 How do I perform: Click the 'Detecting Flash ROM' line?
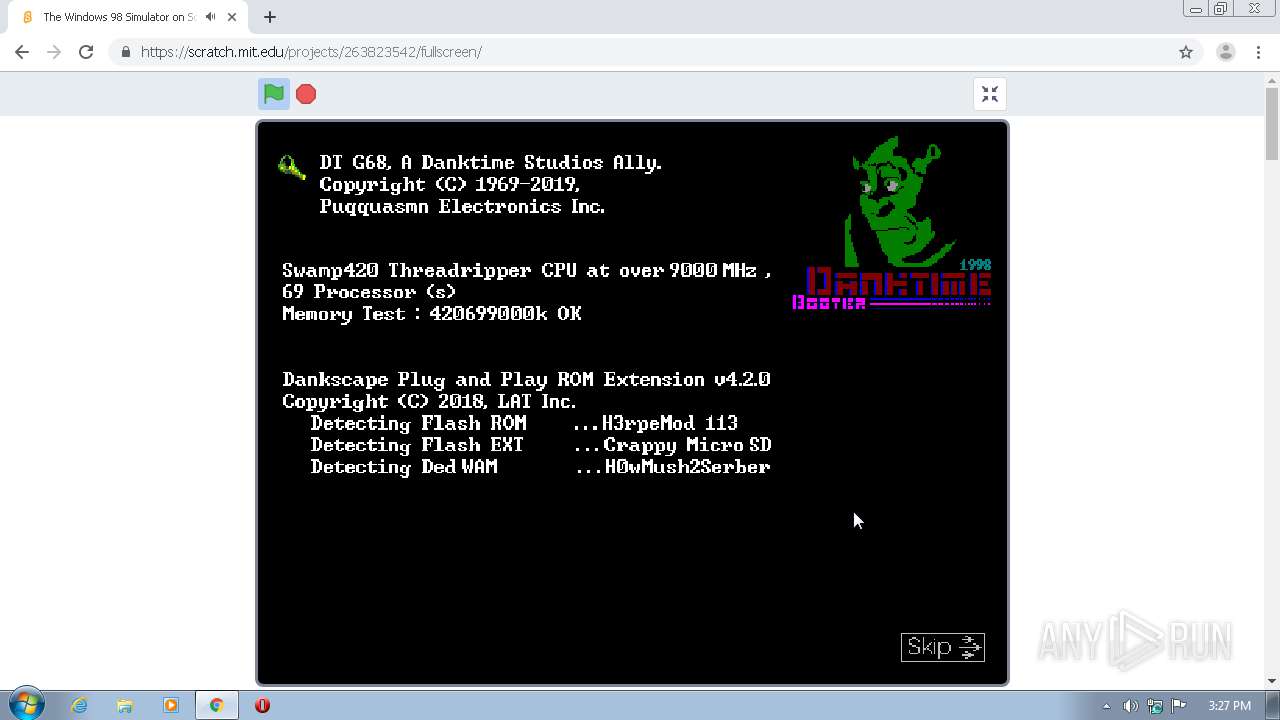coord(524,424)
